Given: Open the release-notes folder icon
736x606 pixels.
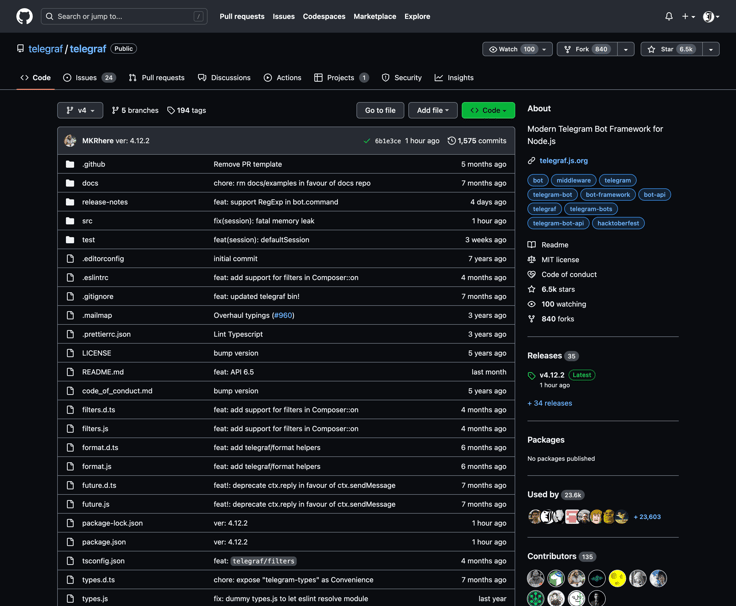Looking at the screenshot, I should (x=70, y=202).
